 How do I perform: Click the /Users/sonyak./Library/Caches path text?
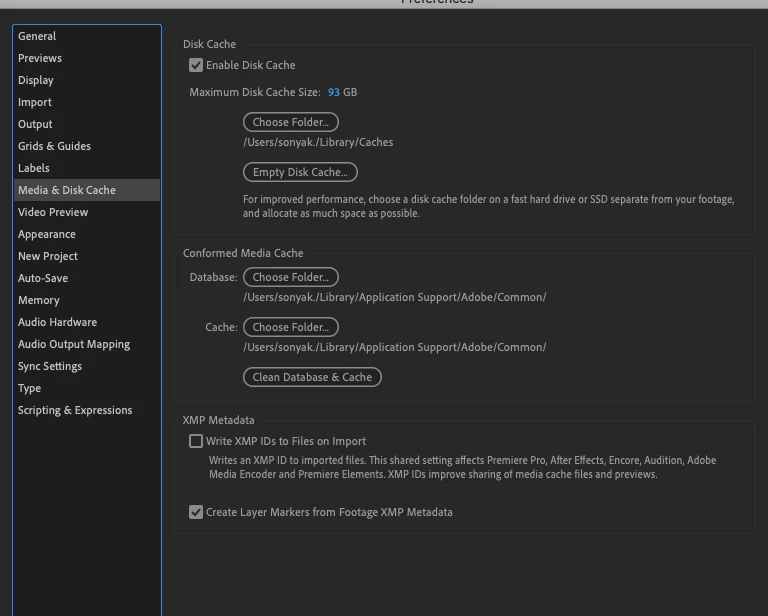pyautogui.click(x=318, y=142)
